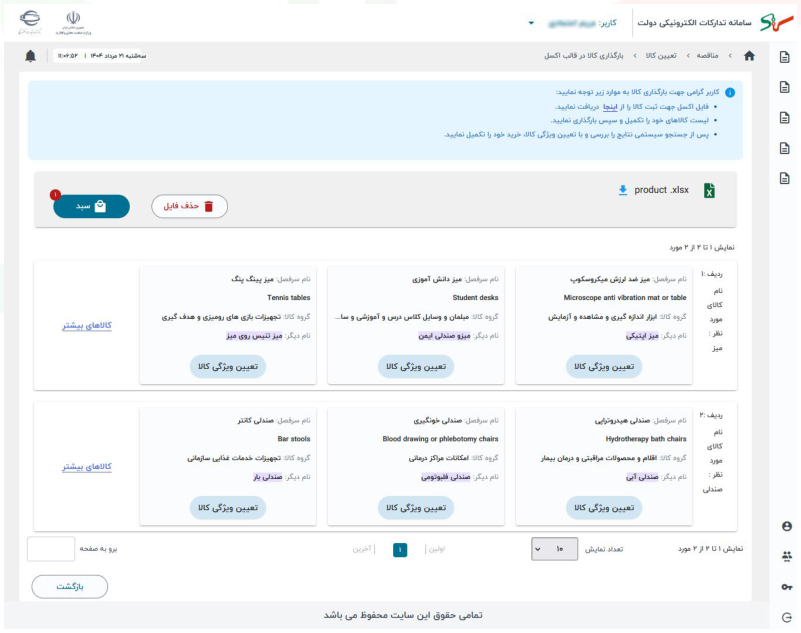The image size is (801, 633).
Task: Open کالاهای بیشتر link in the صندلی row
Action: (x=87, y=467)
